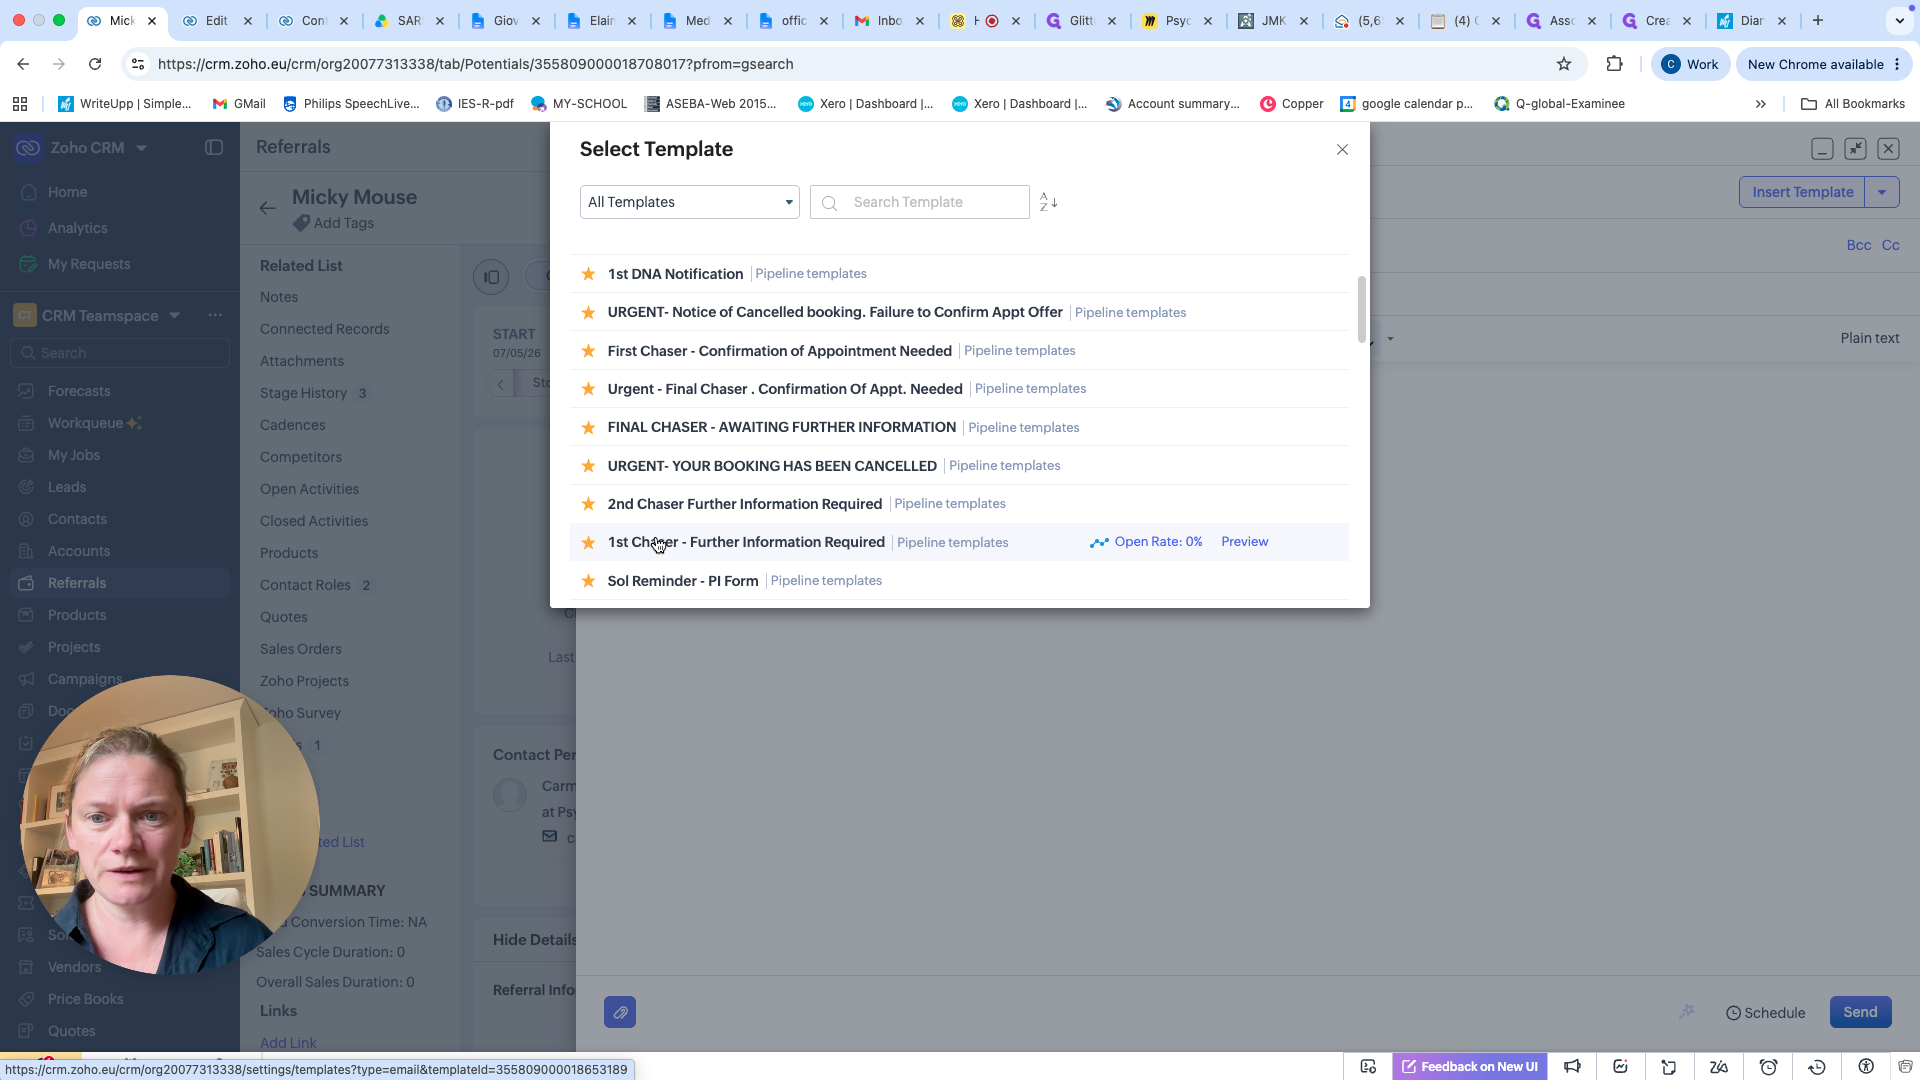Open the recent items history icon
The image size is (1920, 1080).
click(1817, 1067)
